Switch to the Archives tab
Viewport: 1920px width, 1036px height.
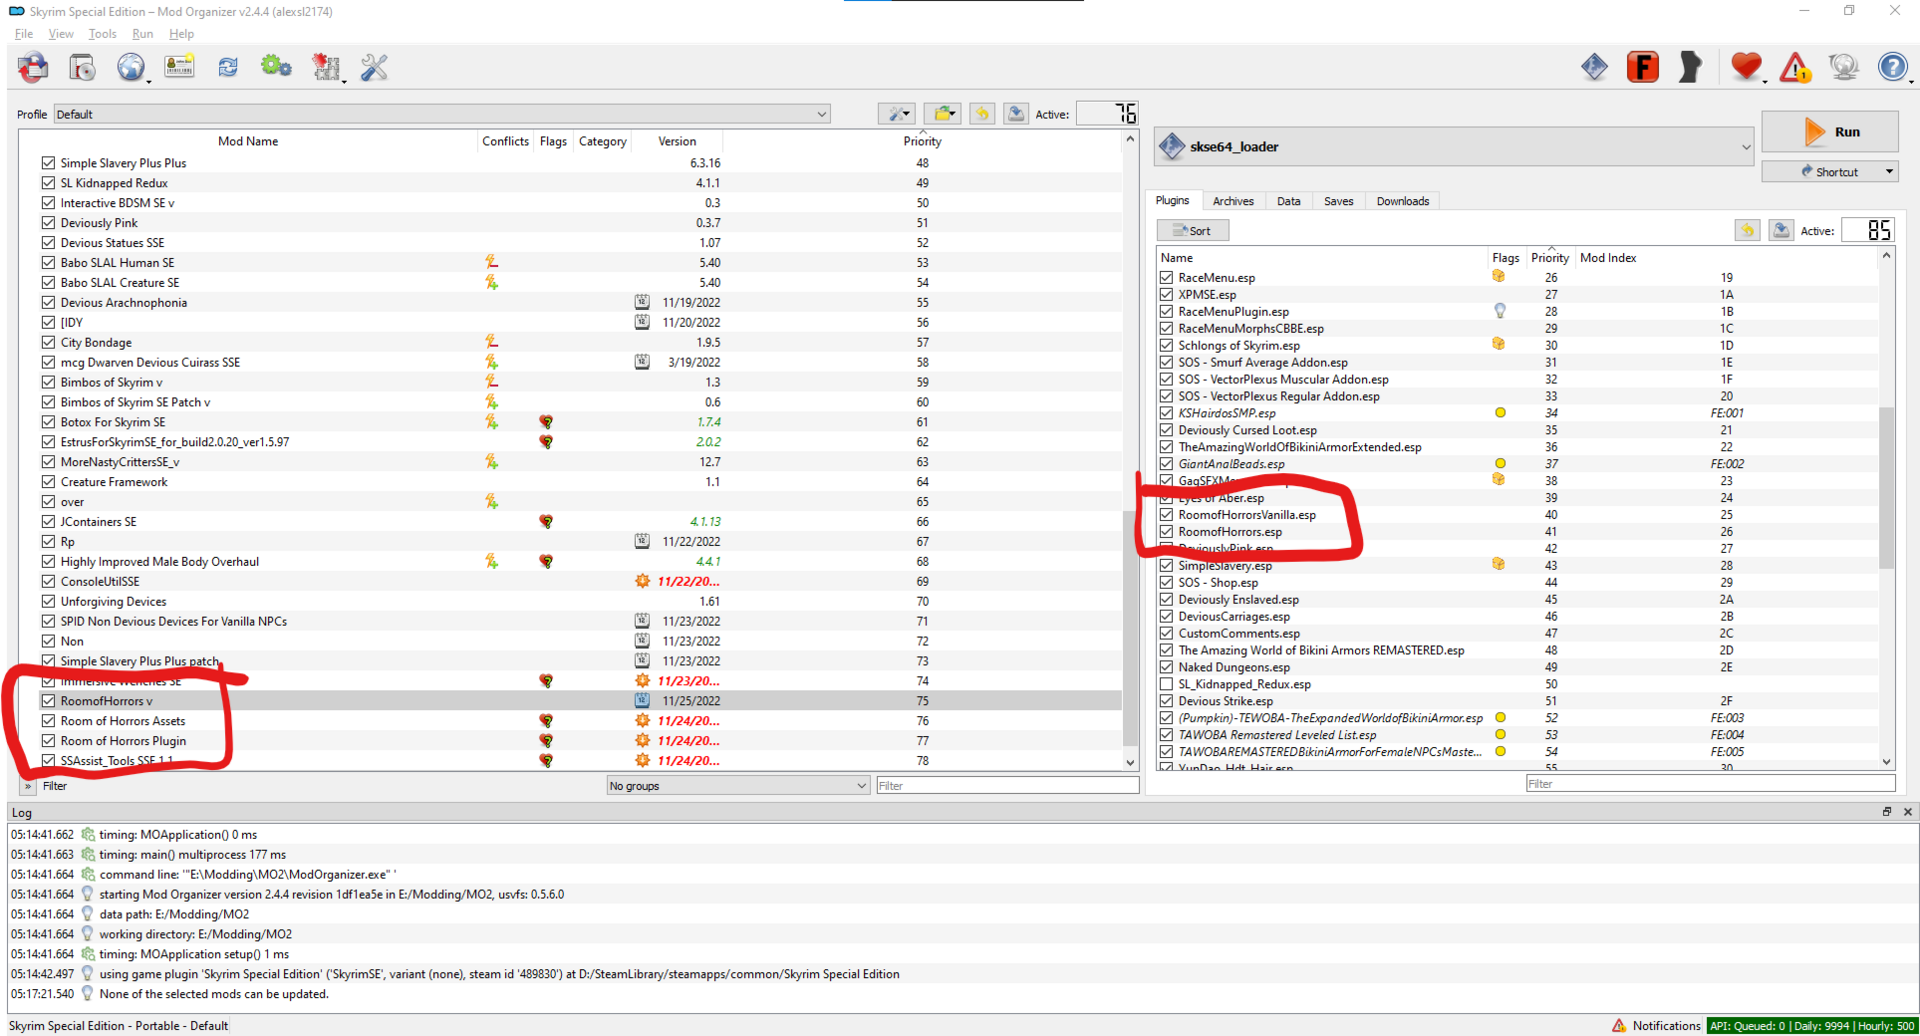point(1233,201)
